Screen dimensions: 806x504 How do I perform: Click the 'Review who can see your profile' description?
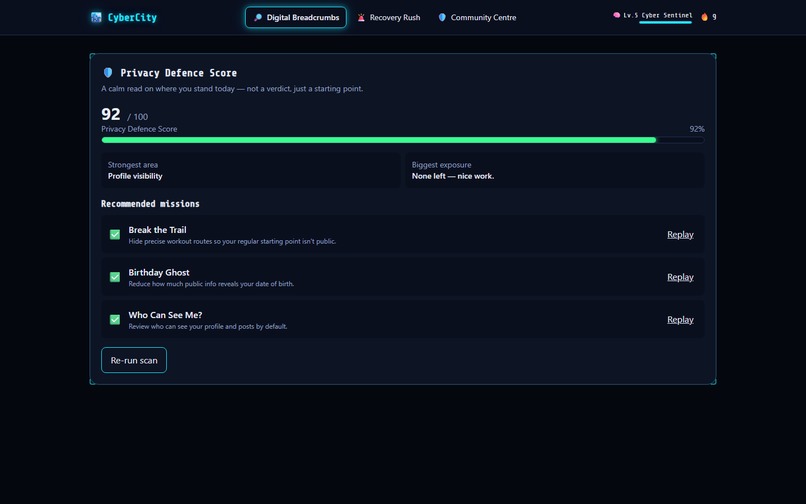208,327
